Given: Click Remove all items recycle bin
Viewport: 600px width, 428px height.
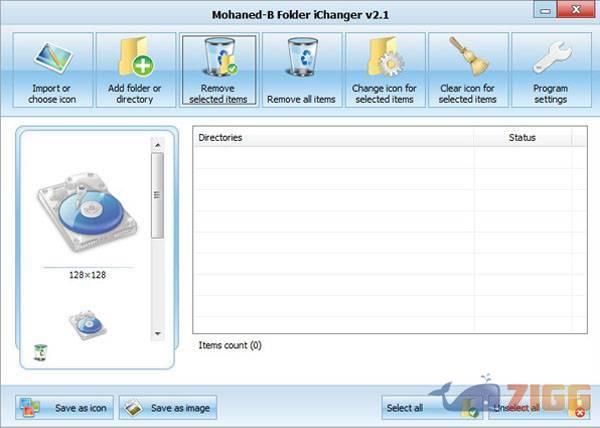Looking at the screenshot, I should pos(302,70).
